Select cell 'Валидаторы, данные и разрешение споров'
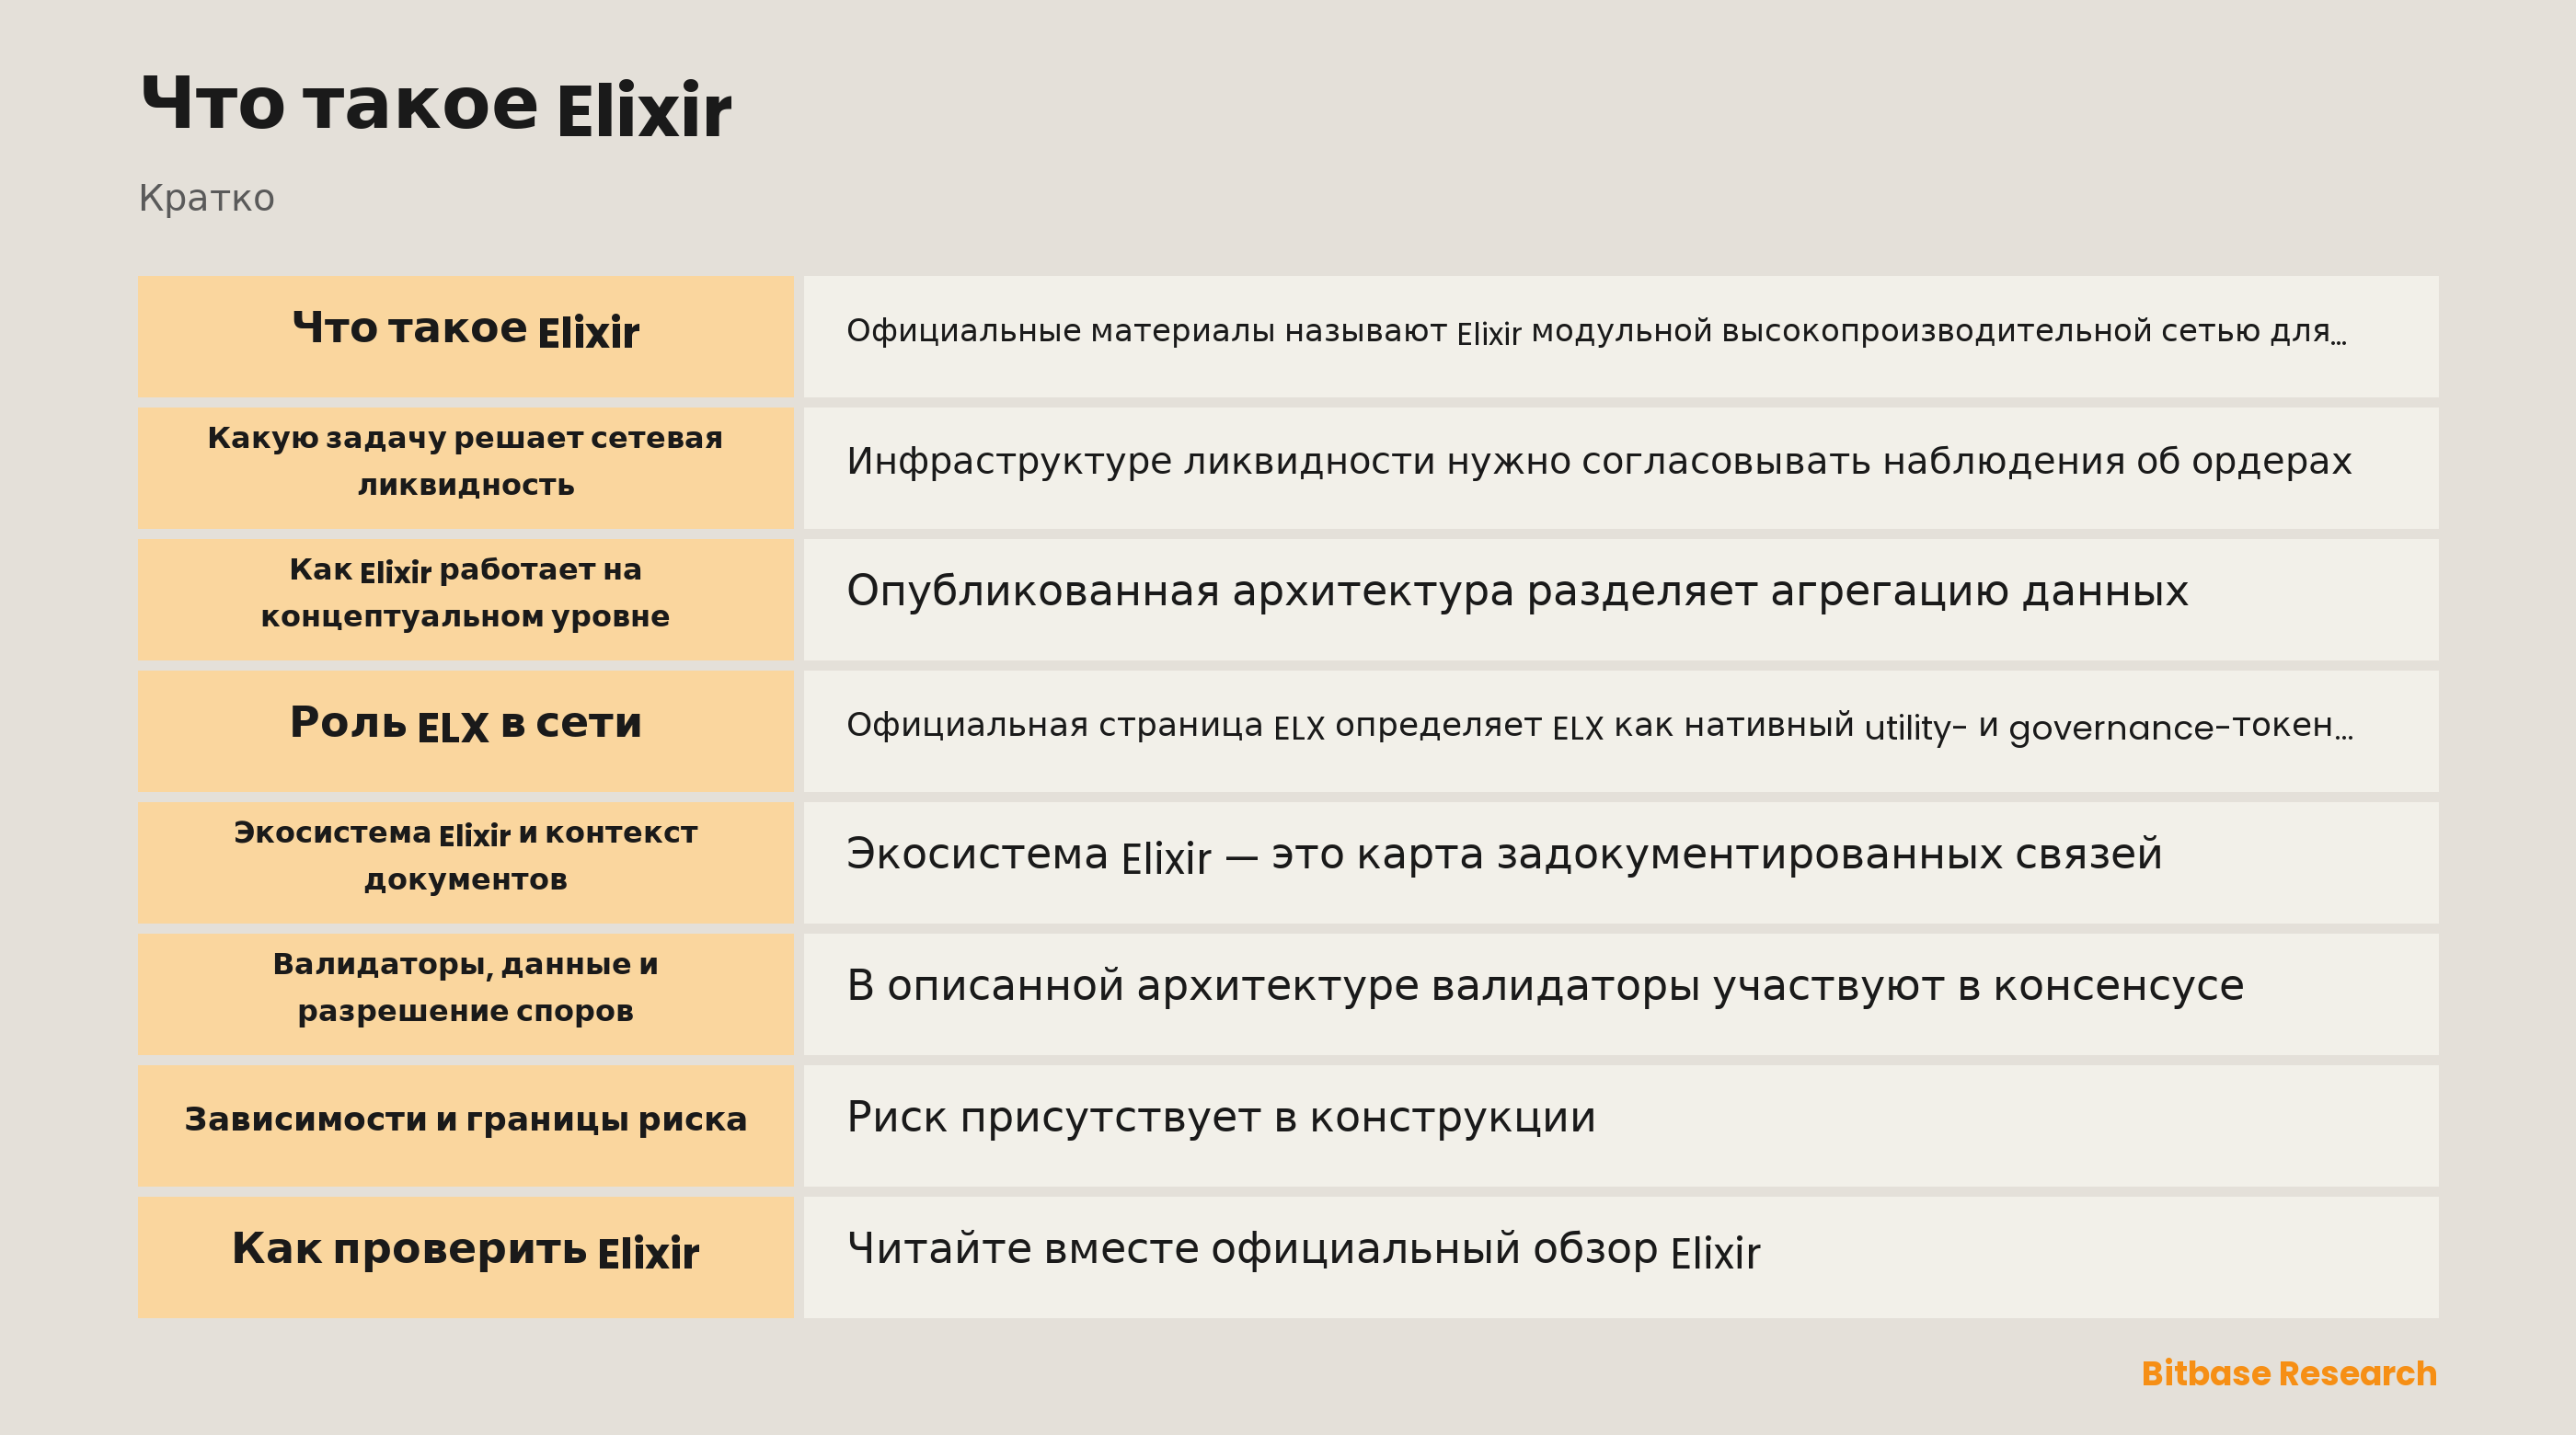The height and width of the screenshot is (1435, 2576). coord(465,994)
